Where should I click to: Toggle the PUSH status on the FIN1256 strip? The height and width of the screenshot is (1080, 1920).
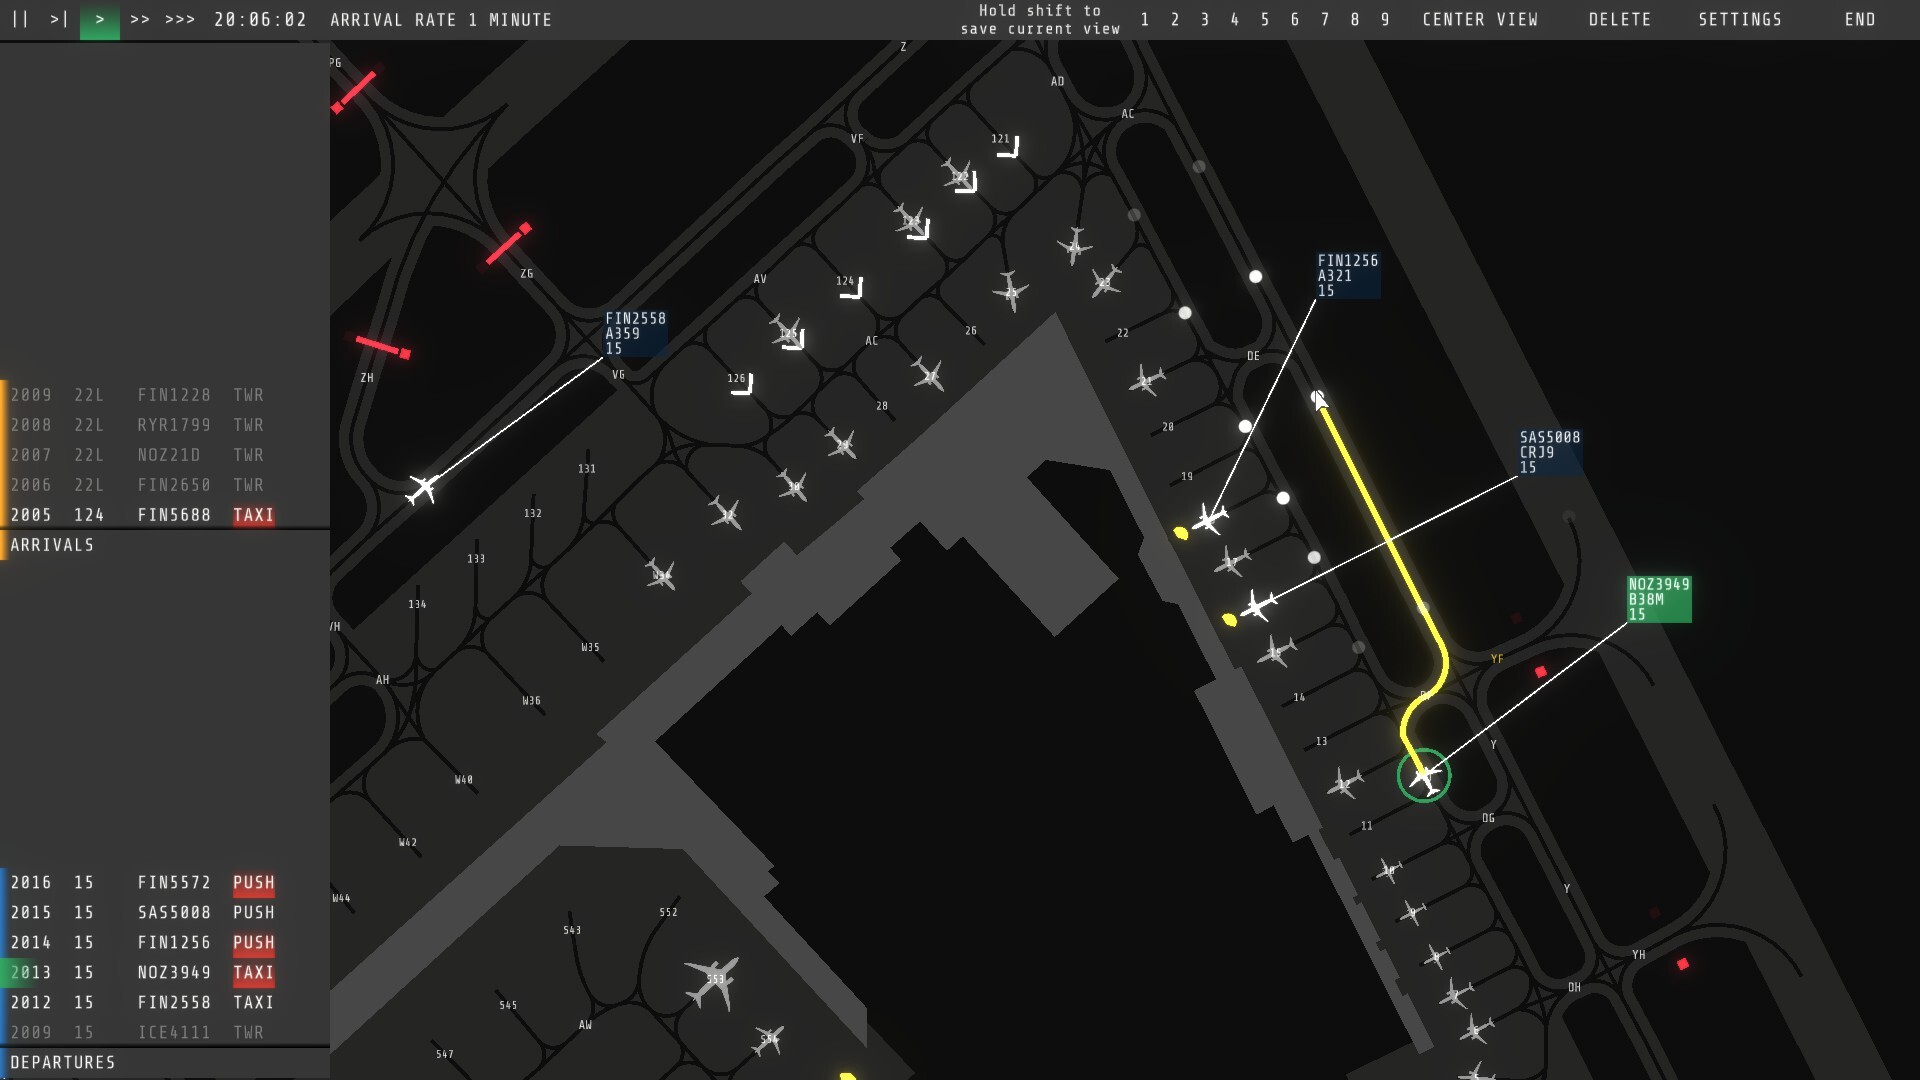click(x=253, y=942)
